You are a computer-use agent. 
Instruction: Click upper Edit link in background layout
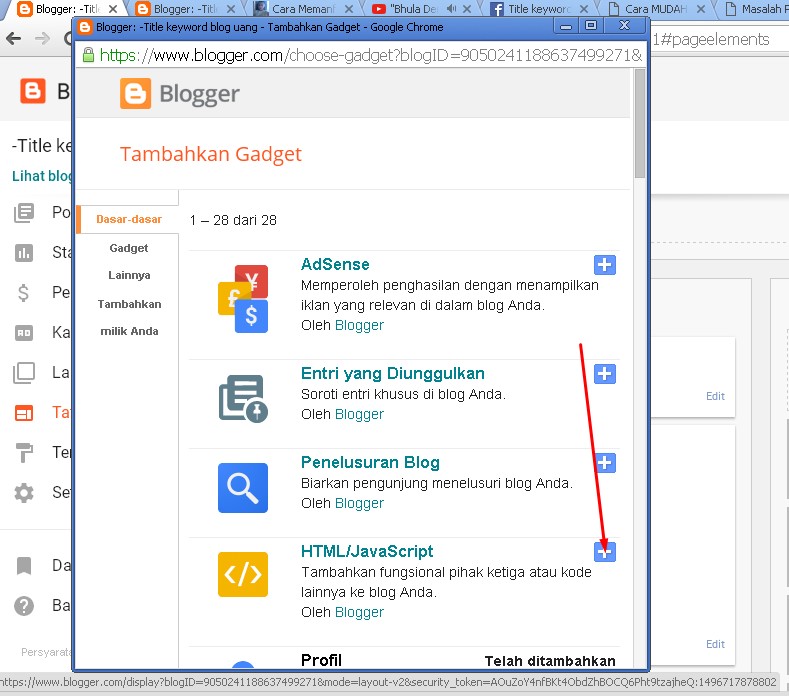715,396
